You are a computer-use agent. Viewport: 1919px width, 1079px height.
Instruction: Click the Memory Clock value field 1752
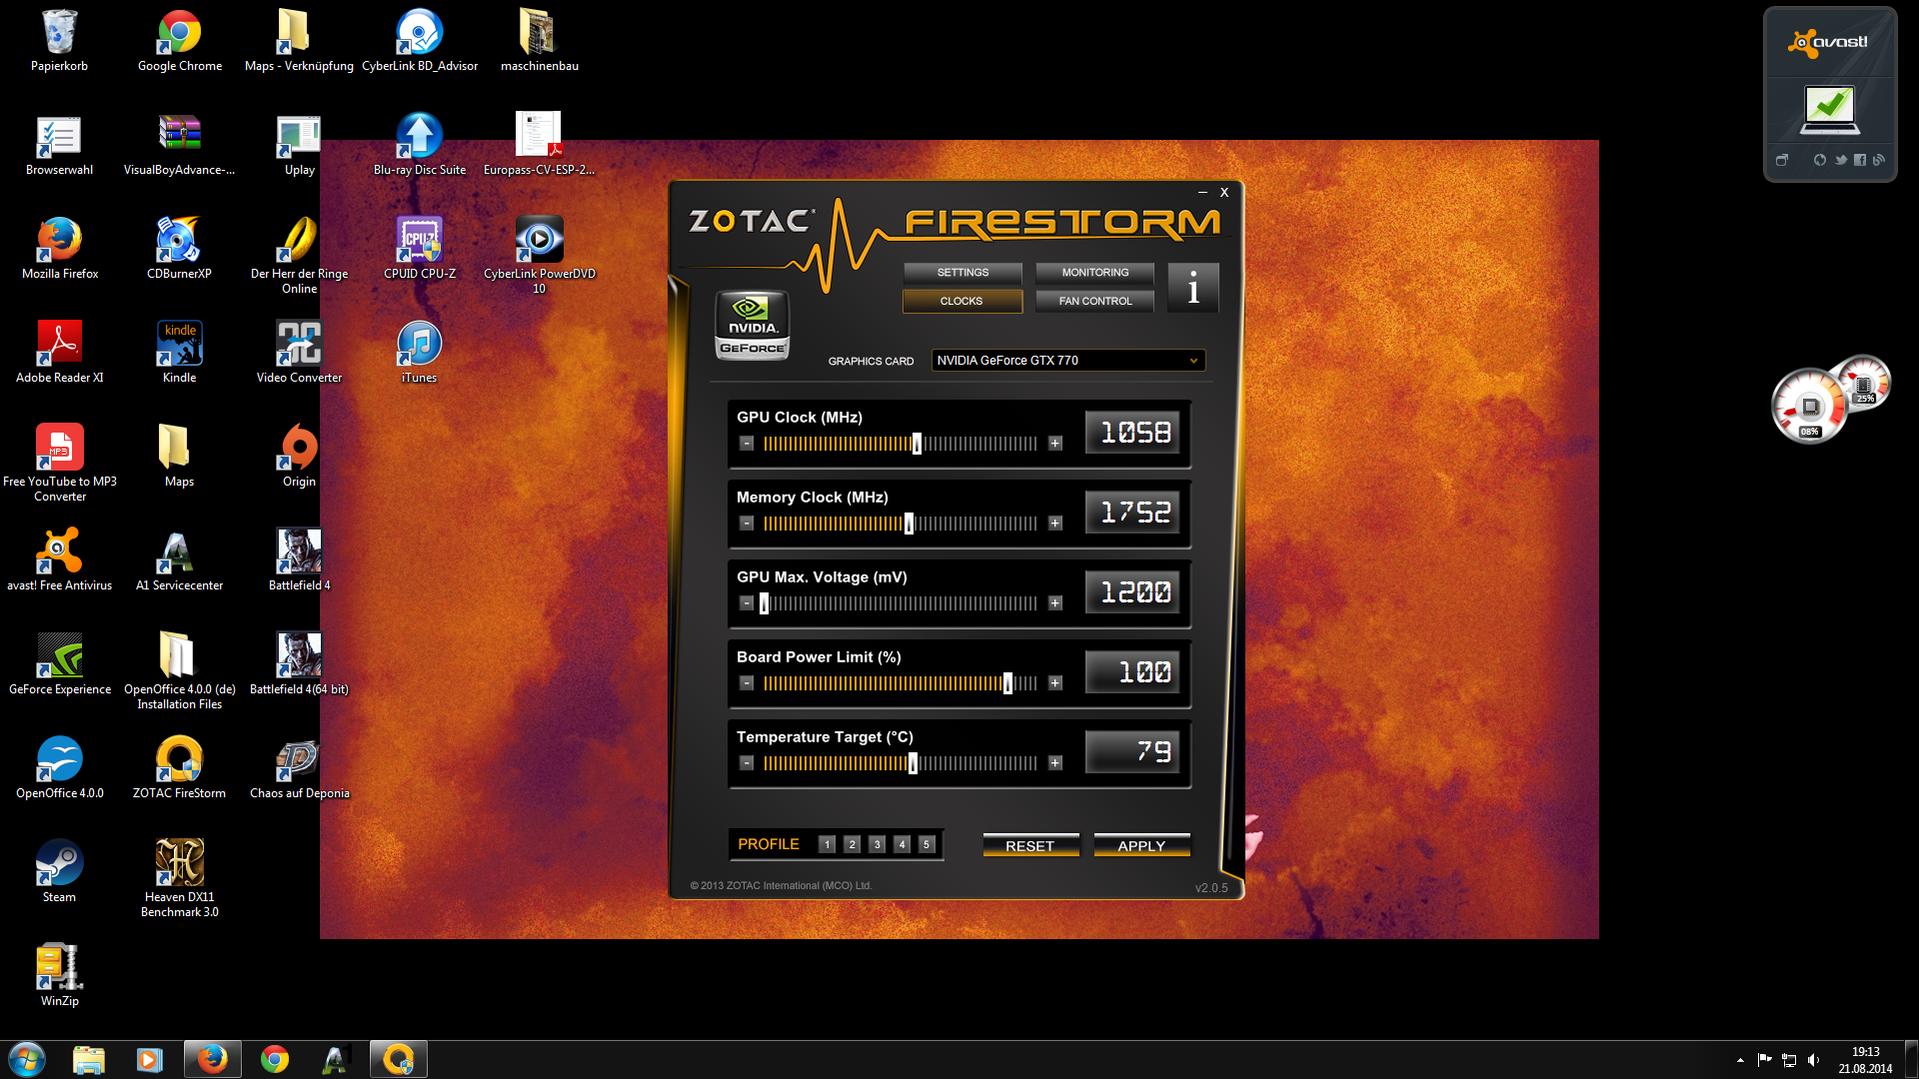pos(1133,513)
